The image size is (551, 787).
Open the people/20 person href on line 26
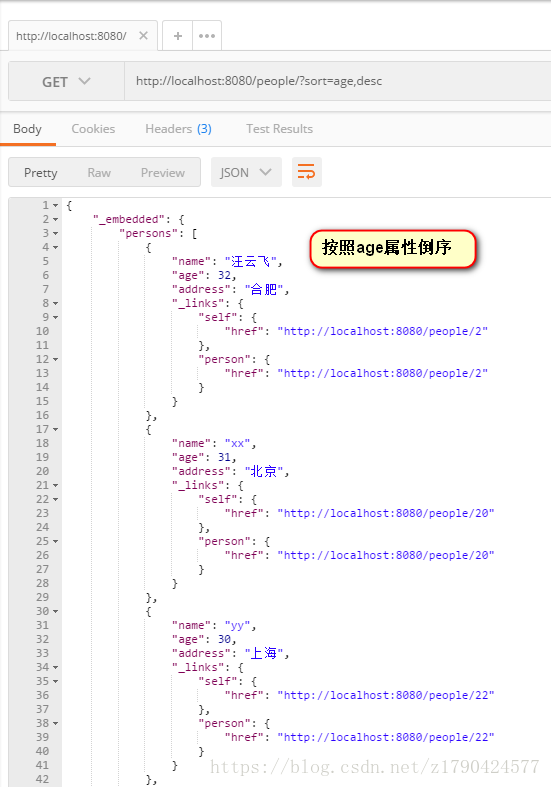point(386,555)
